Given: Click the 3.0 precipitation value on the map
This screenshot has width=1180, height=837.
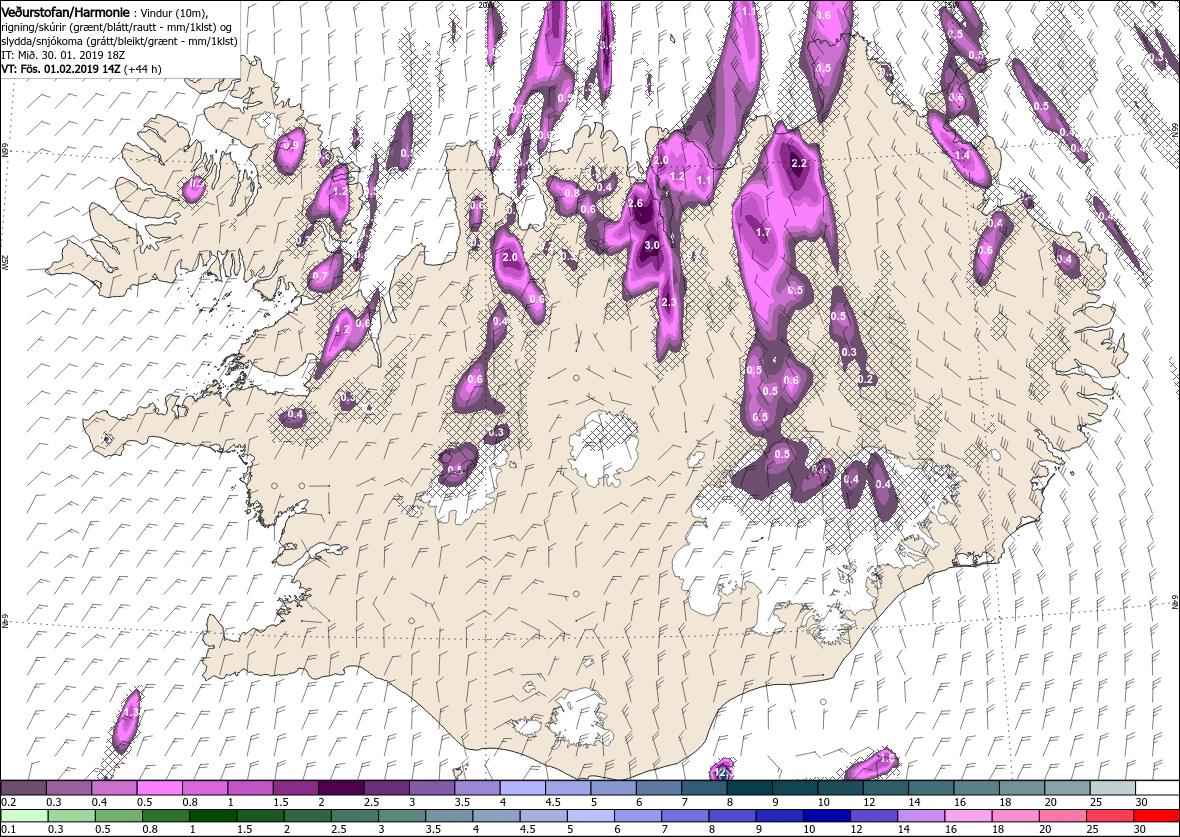Looking at the screenshot, I should 652,245.
